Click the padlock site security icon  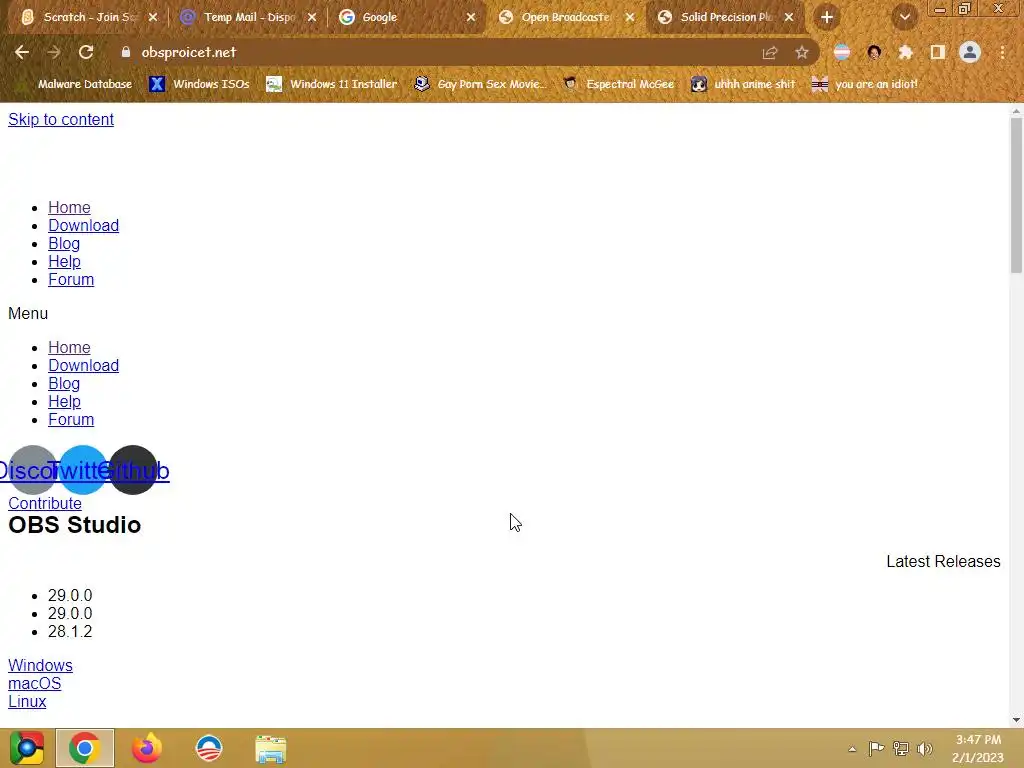(125, 52)
